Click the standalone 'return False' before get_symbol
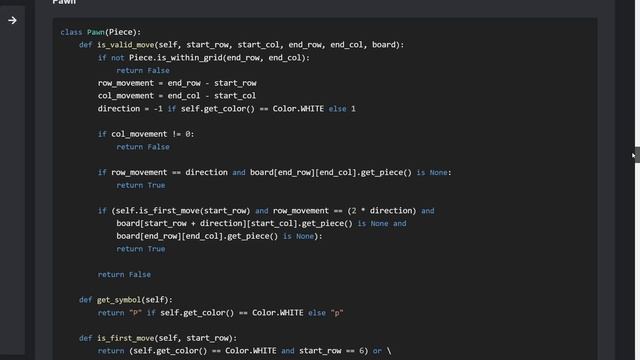 click(x=124, y=274)
